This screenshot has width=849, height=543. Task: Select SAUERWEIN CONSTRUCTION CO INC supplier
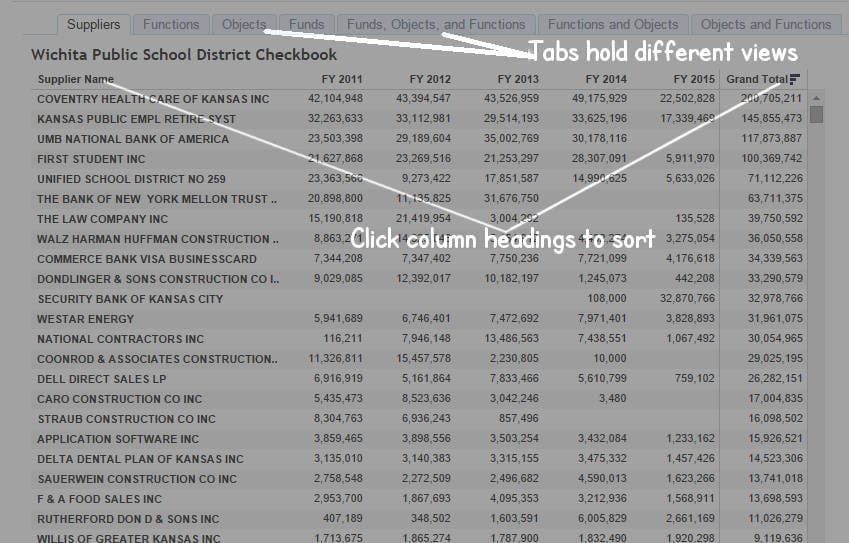tap(137, 480)
